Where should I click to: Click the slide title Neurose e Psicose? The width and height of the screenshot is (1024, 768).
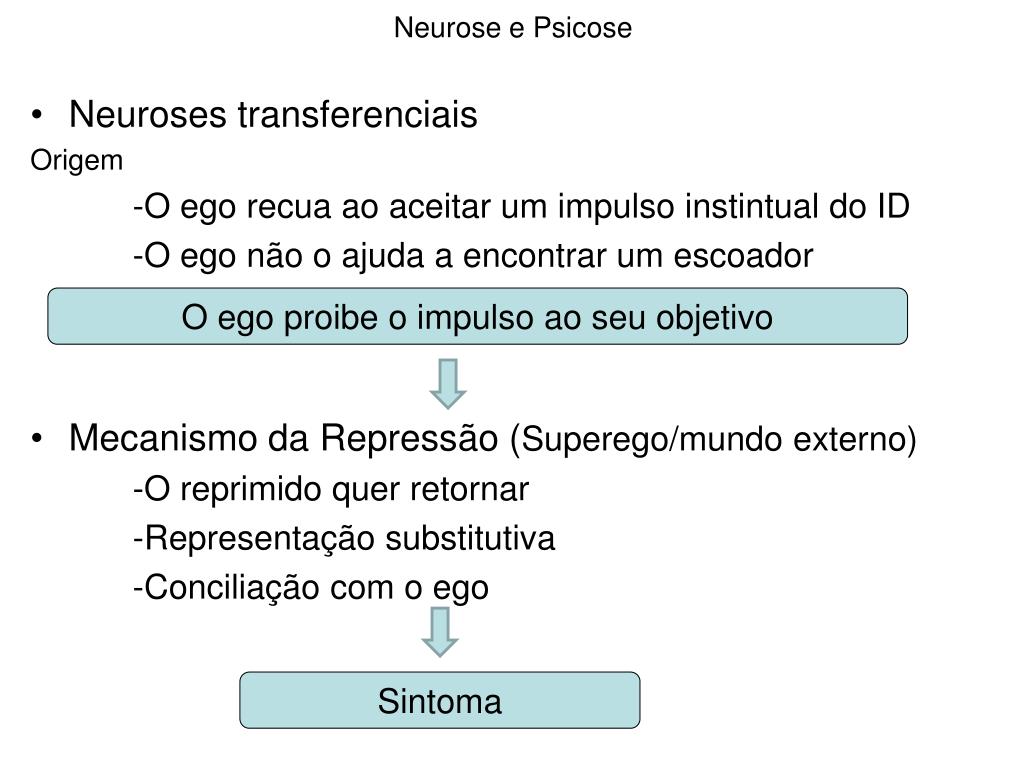[513, 28]
